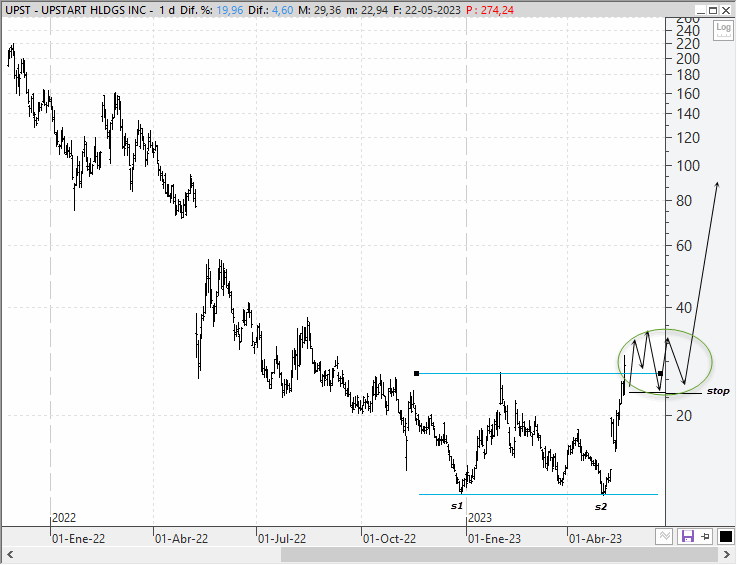This screenshot has height=565, width=737.
Task: Click the pin chart icon
Action: pos(706,536)
